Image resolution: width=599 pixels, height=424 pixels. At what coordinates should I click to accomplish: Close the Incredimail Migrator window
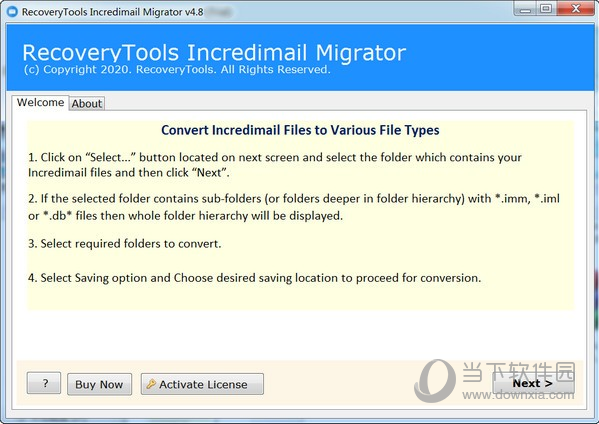[x=576, y=9]
